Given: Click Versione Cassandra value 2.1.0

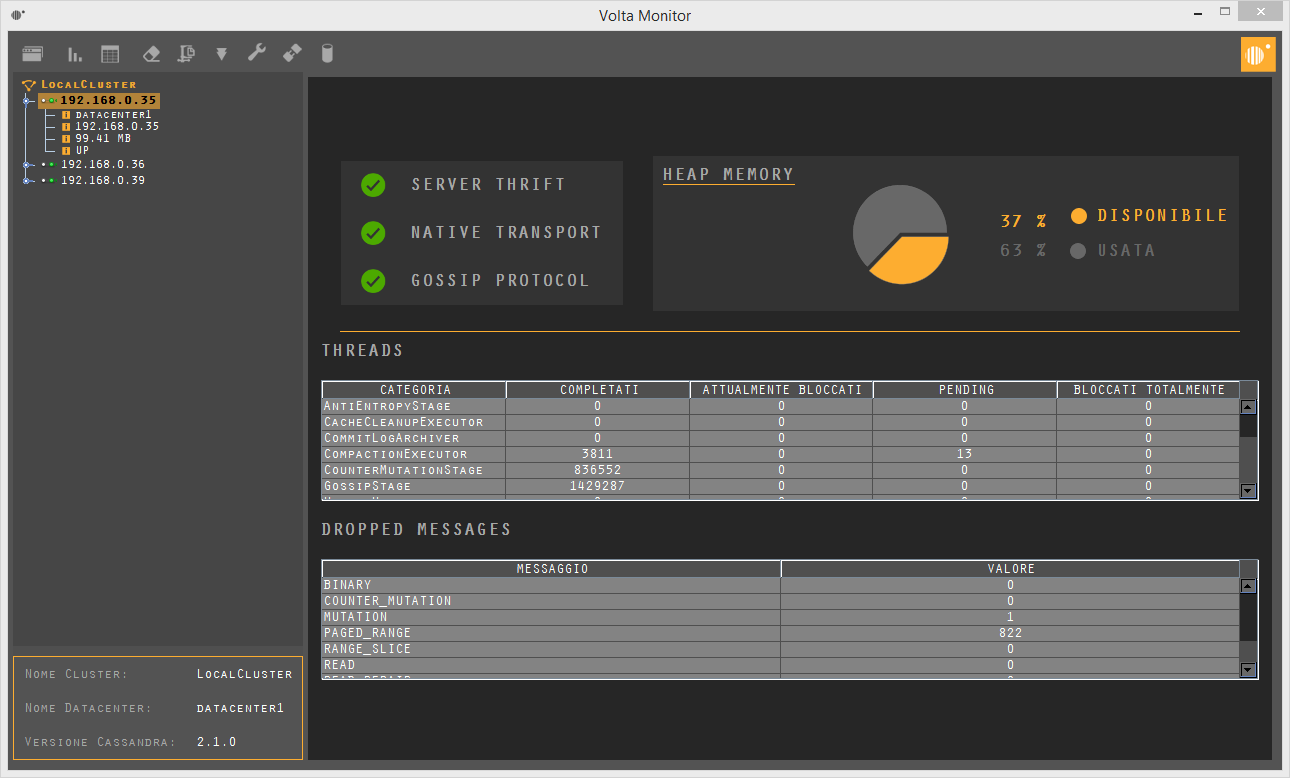Looking at the screenshot, I should point(217,742).
